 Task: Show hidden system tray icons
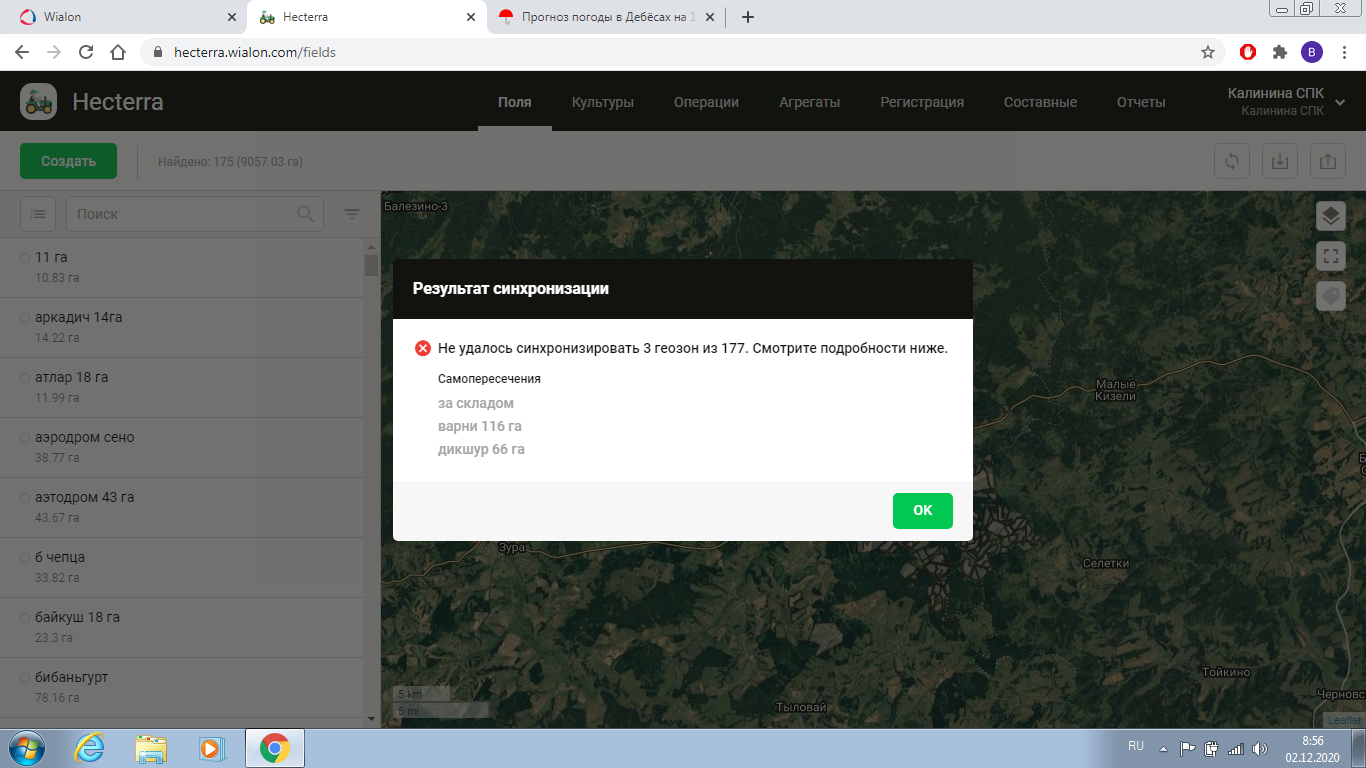[1163, 748]
